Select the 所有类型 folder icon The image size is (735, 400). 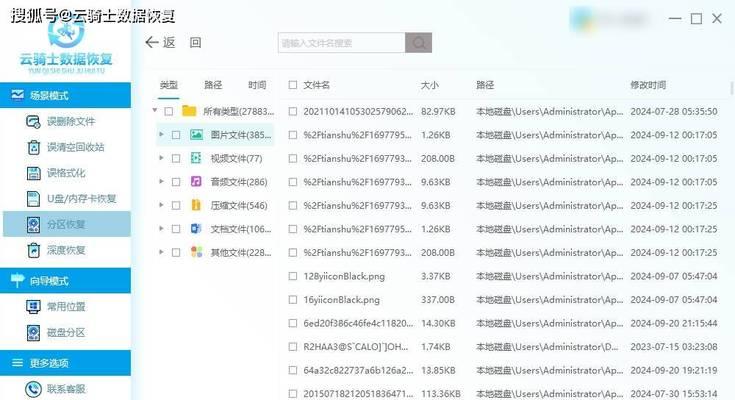click(x=189, y=111)
